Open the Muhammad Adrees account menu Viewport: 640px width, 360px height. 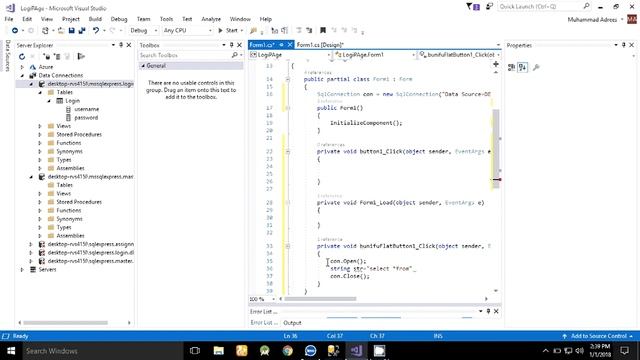[x=596, y=20]
